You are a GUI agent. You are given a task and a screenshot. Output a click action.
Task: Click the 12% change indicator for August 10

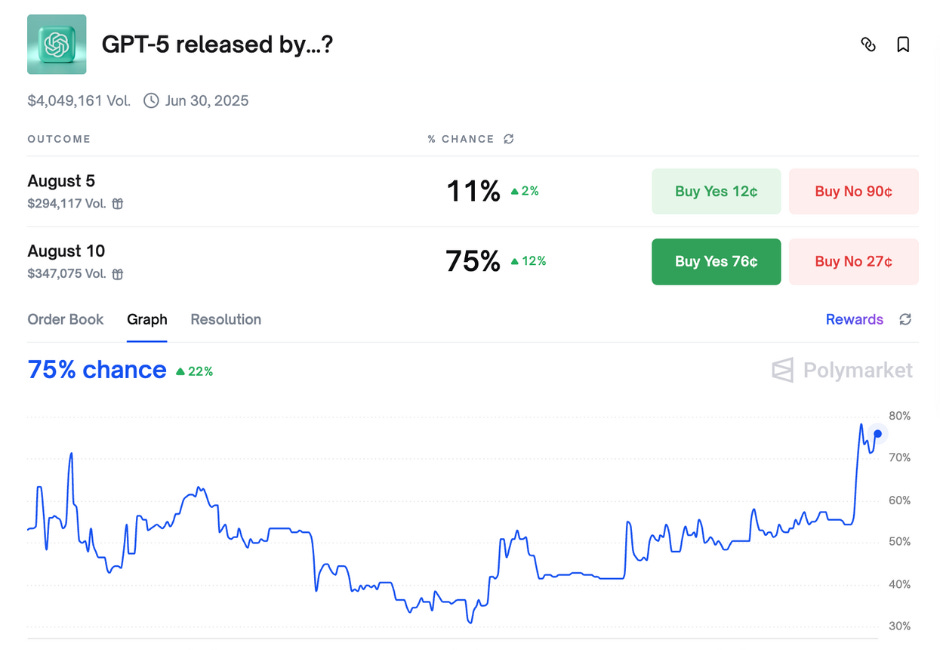[x=528, y=261]
